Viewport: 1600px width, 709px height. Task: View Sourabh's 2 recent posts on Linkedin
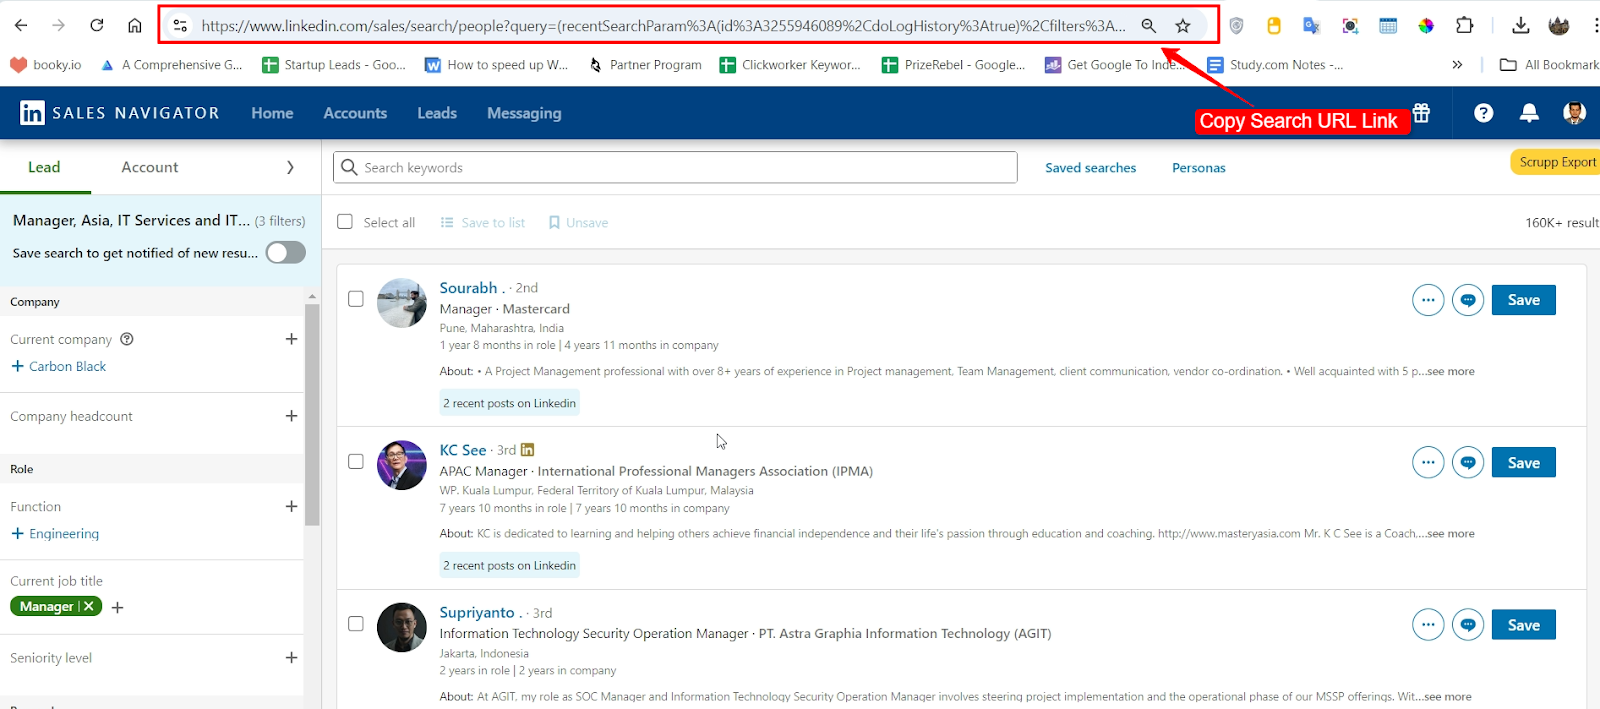point(510,403)
